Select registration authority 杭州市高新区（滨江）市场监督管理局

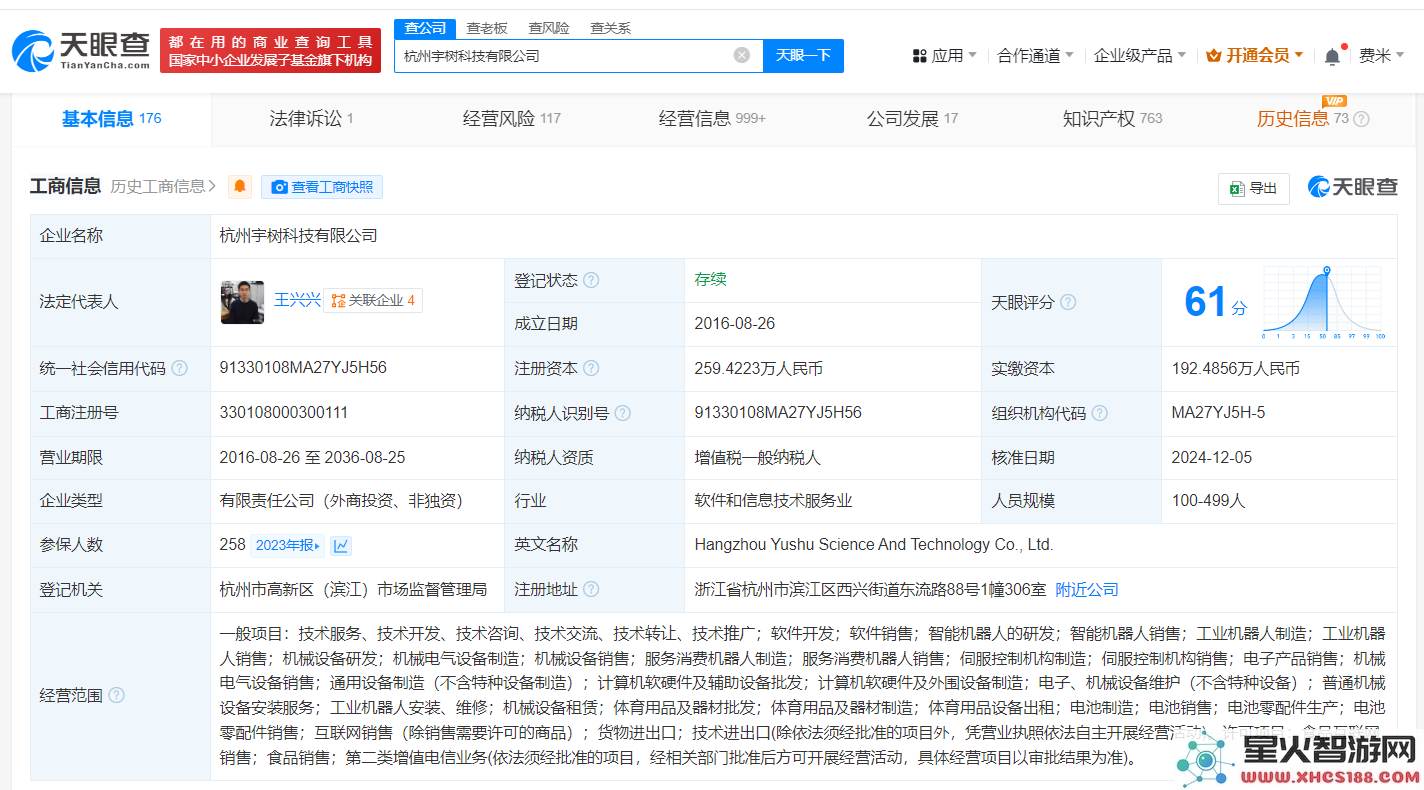coord(353,590)
